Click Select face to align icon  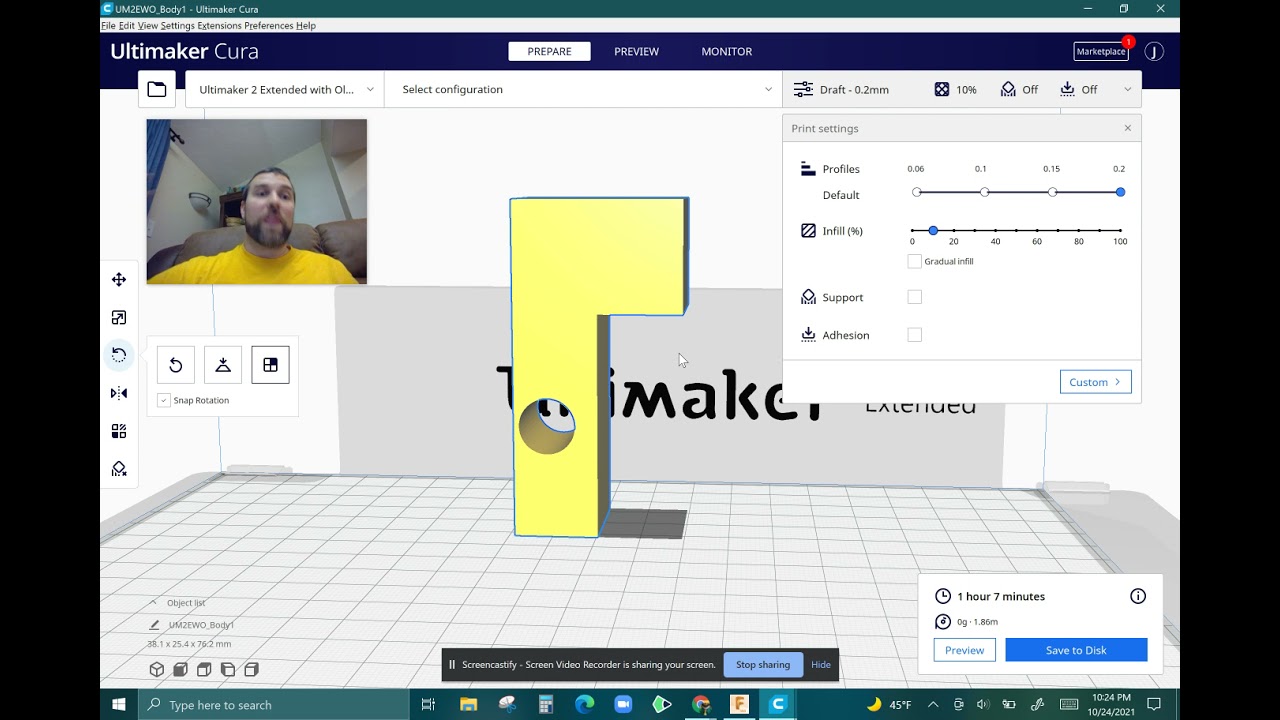tap(270, 365)
